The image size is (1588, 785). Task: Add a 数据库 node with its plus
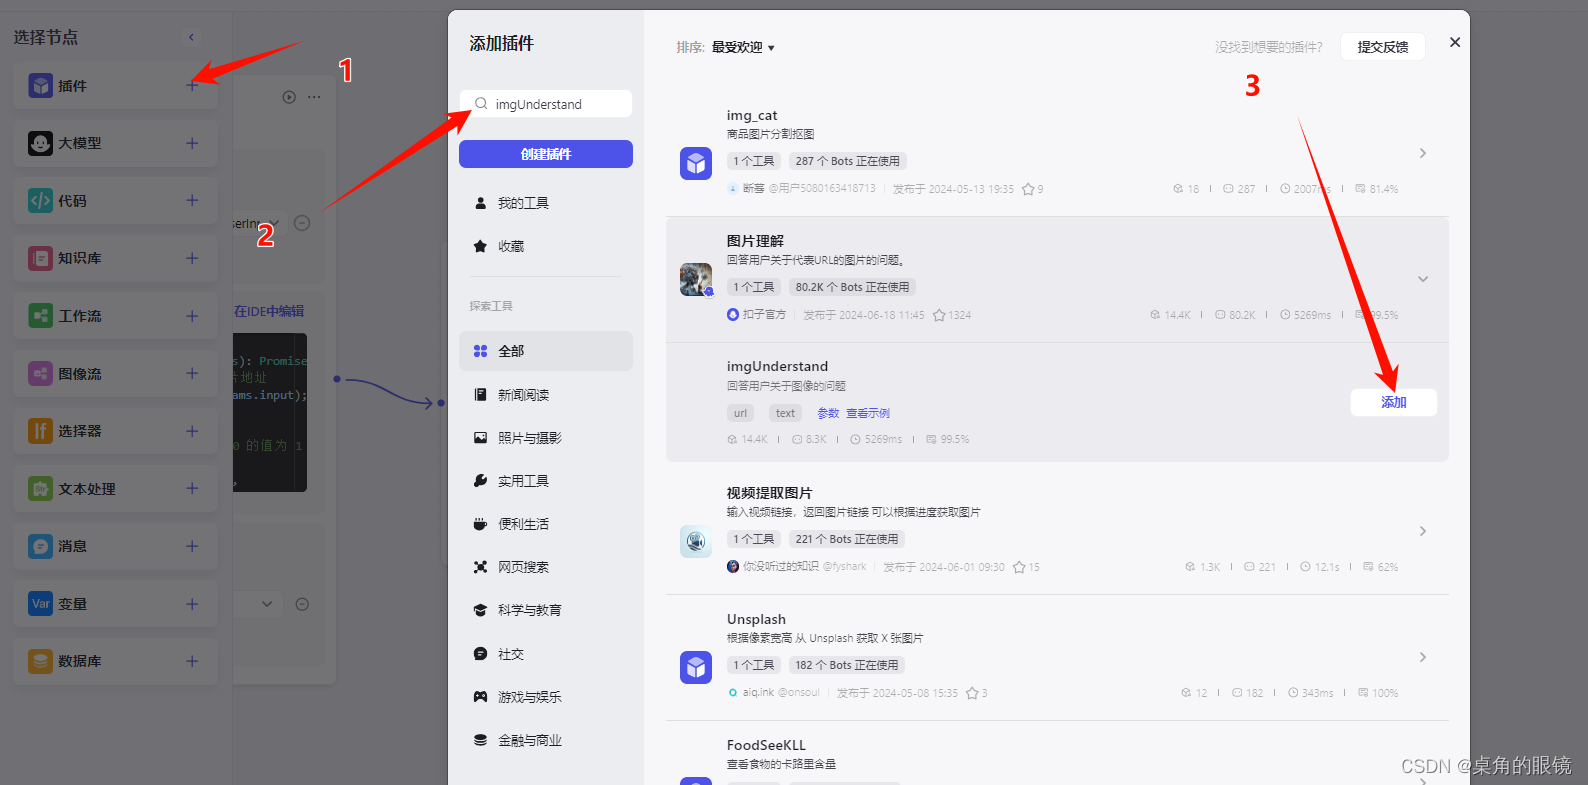click(192, 661)
